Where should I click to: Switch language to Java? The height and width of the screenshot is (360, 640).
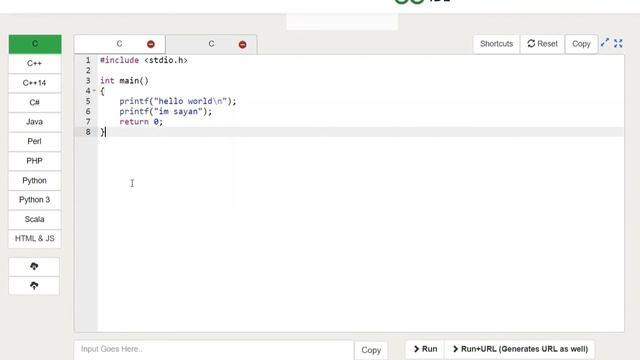point(35,122)
